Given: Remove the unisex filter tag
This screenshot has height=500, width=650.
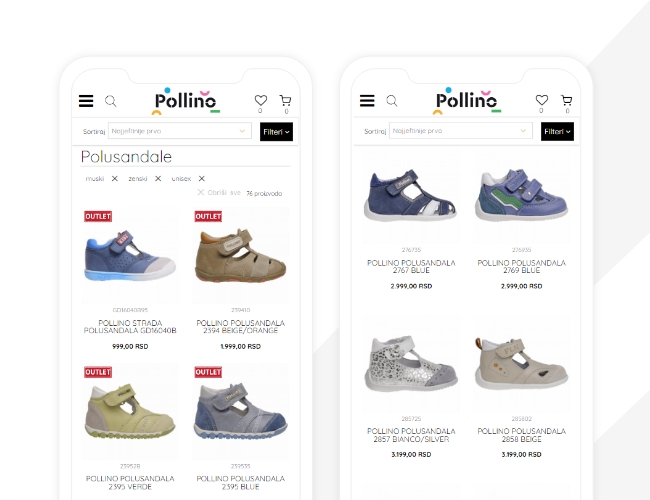Looking at the screenshot, I should (x=201, y=179).
